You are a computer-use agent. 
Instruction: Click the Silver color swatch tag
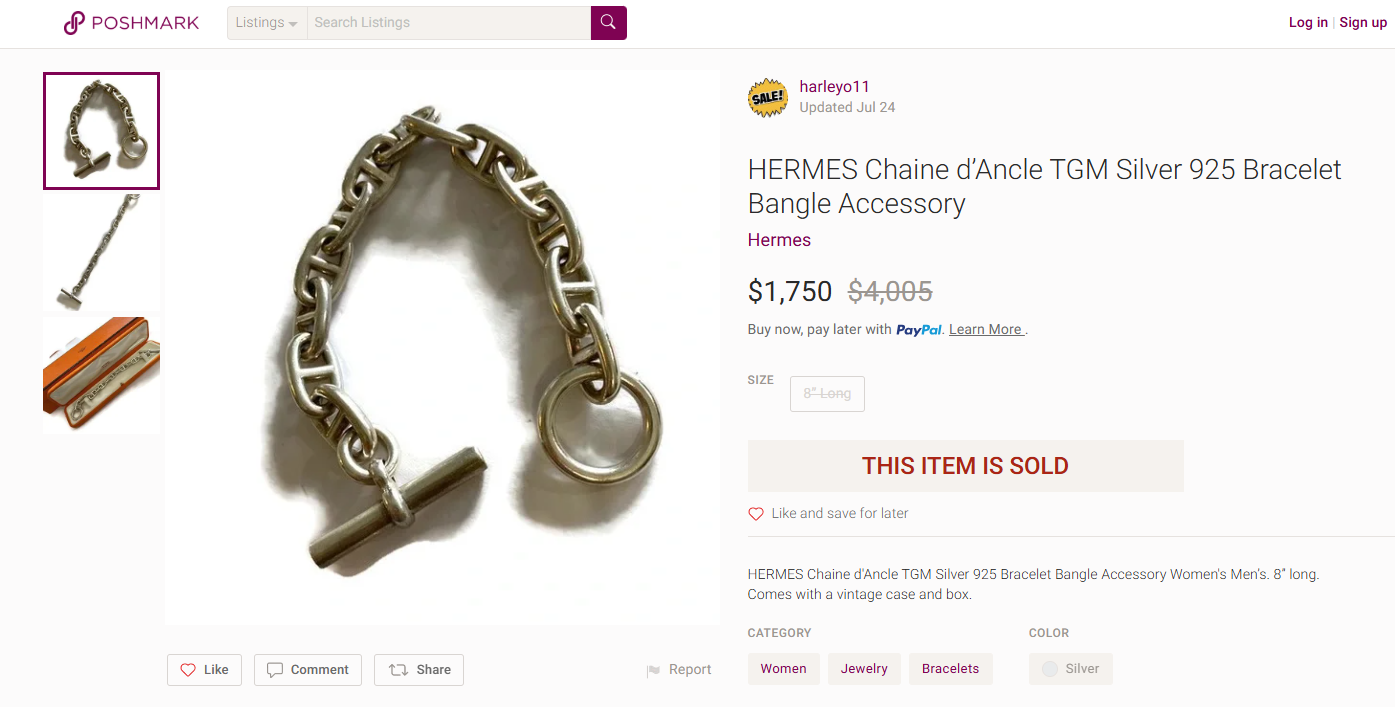click(x=1070, y=669)
